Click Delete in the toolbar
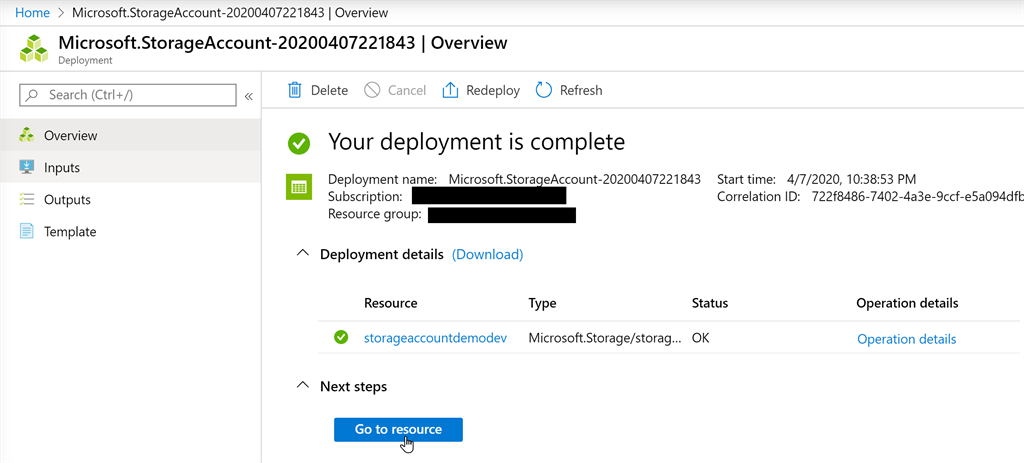Screen dimensions: 1024x463 pos(318,90)
